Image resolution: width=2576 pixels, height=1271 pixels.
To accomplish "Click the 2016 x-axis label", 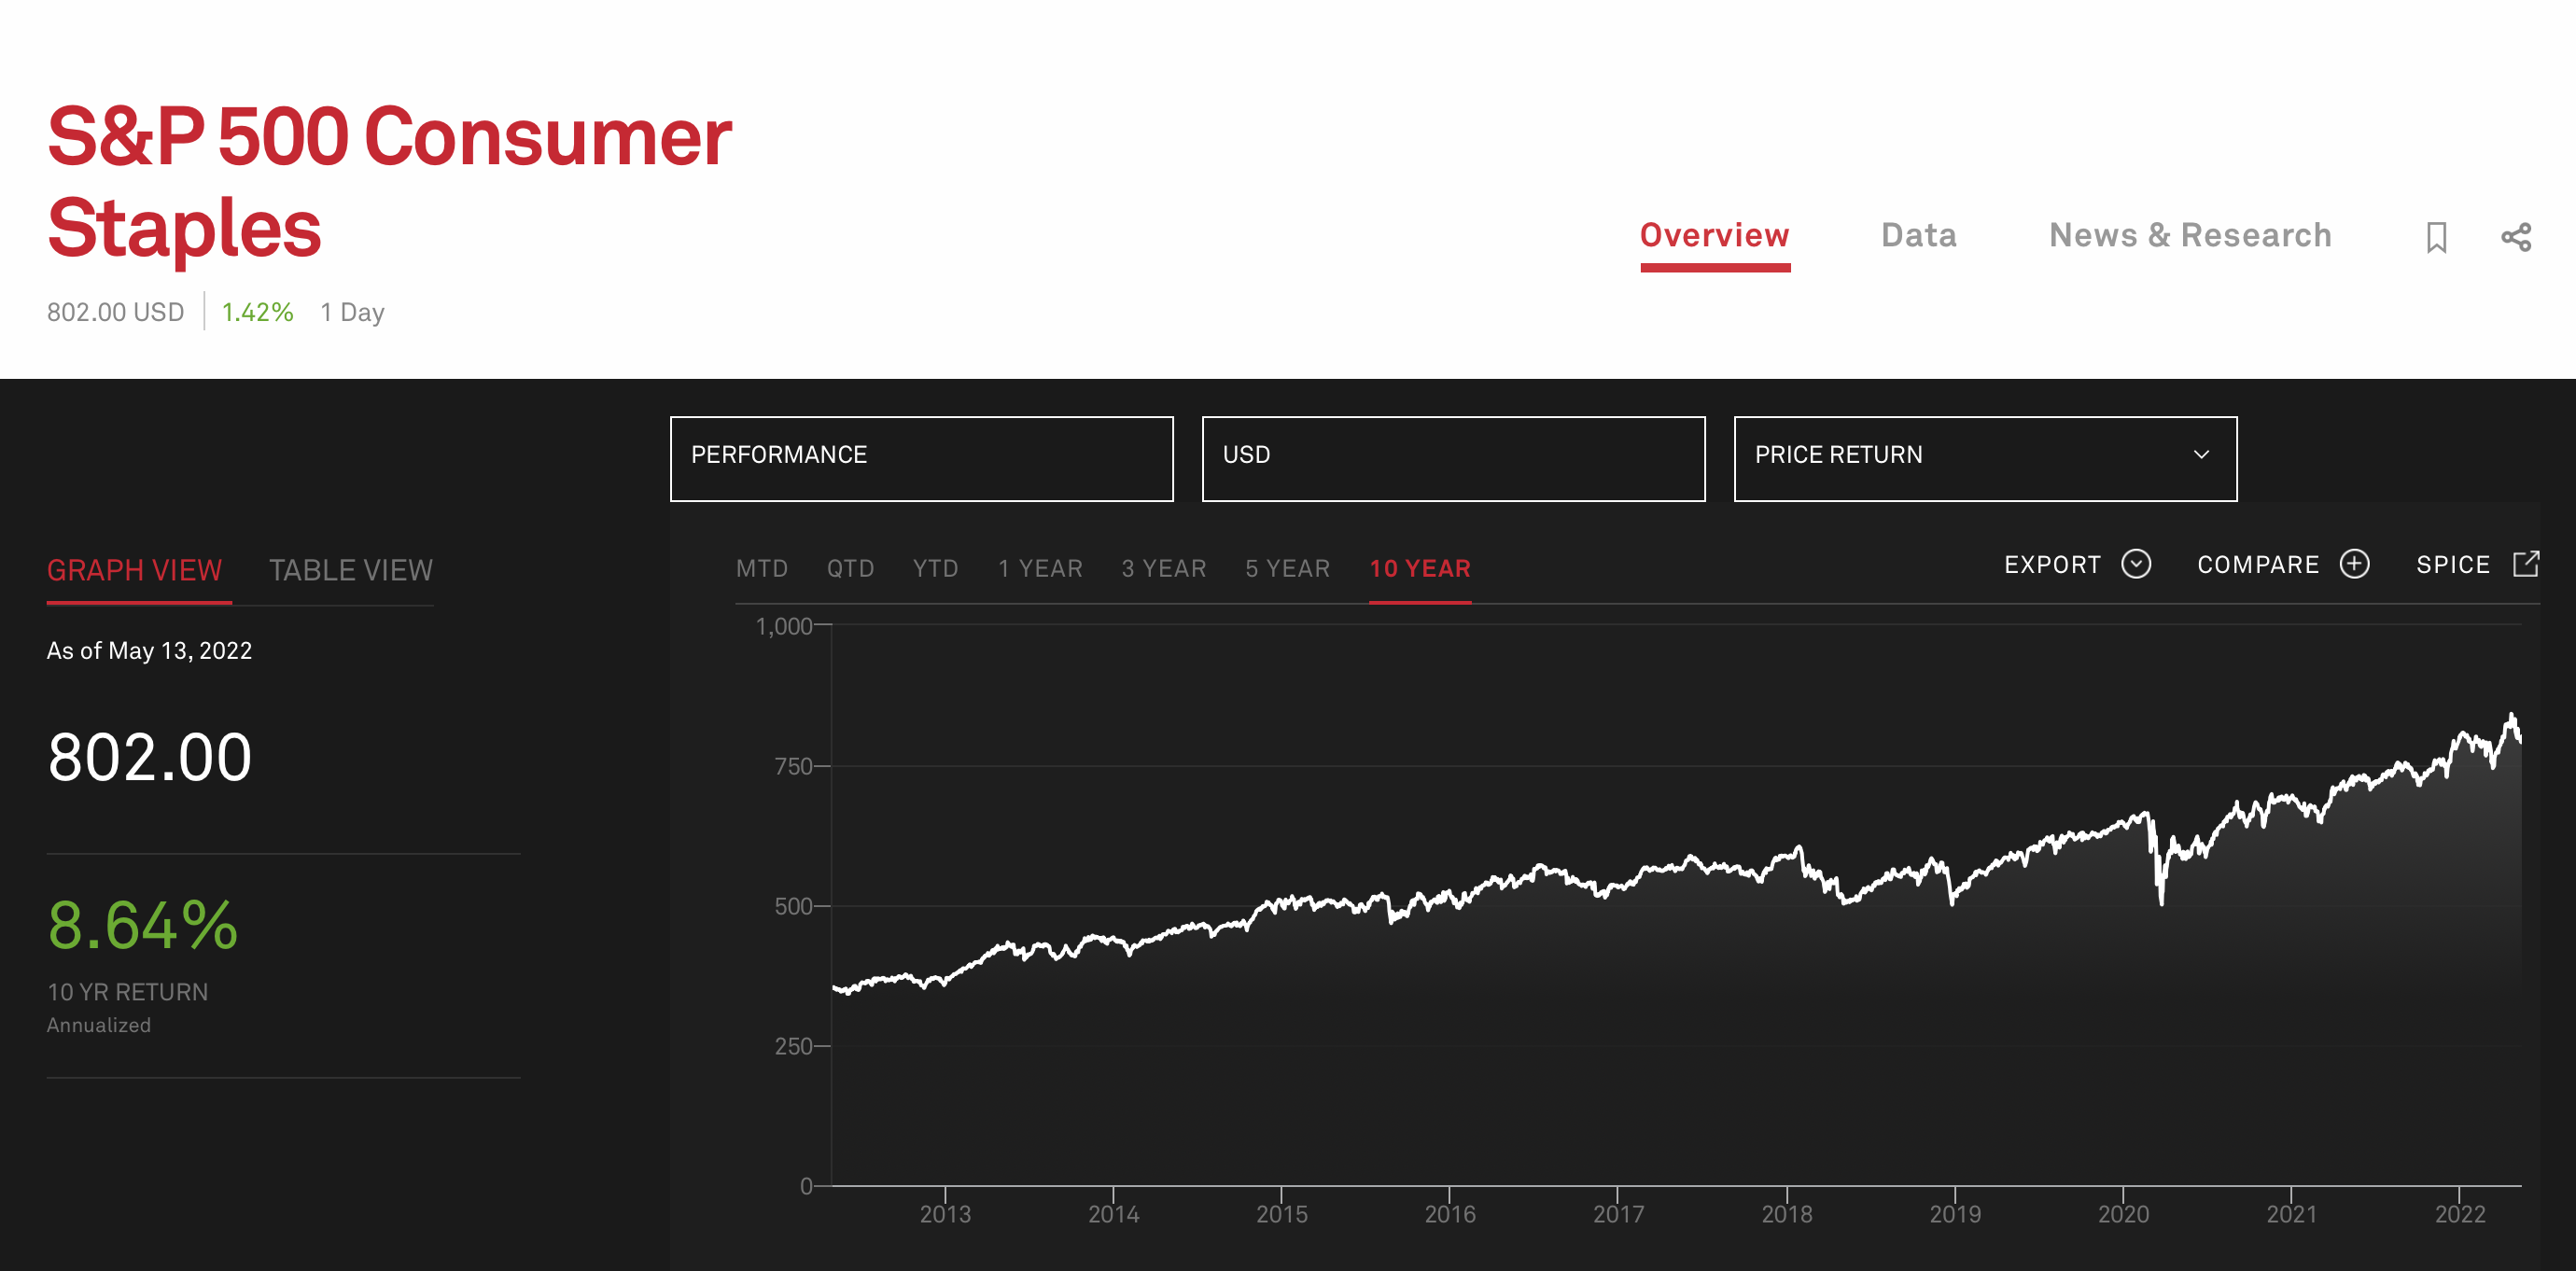I will (1449, 1214).
